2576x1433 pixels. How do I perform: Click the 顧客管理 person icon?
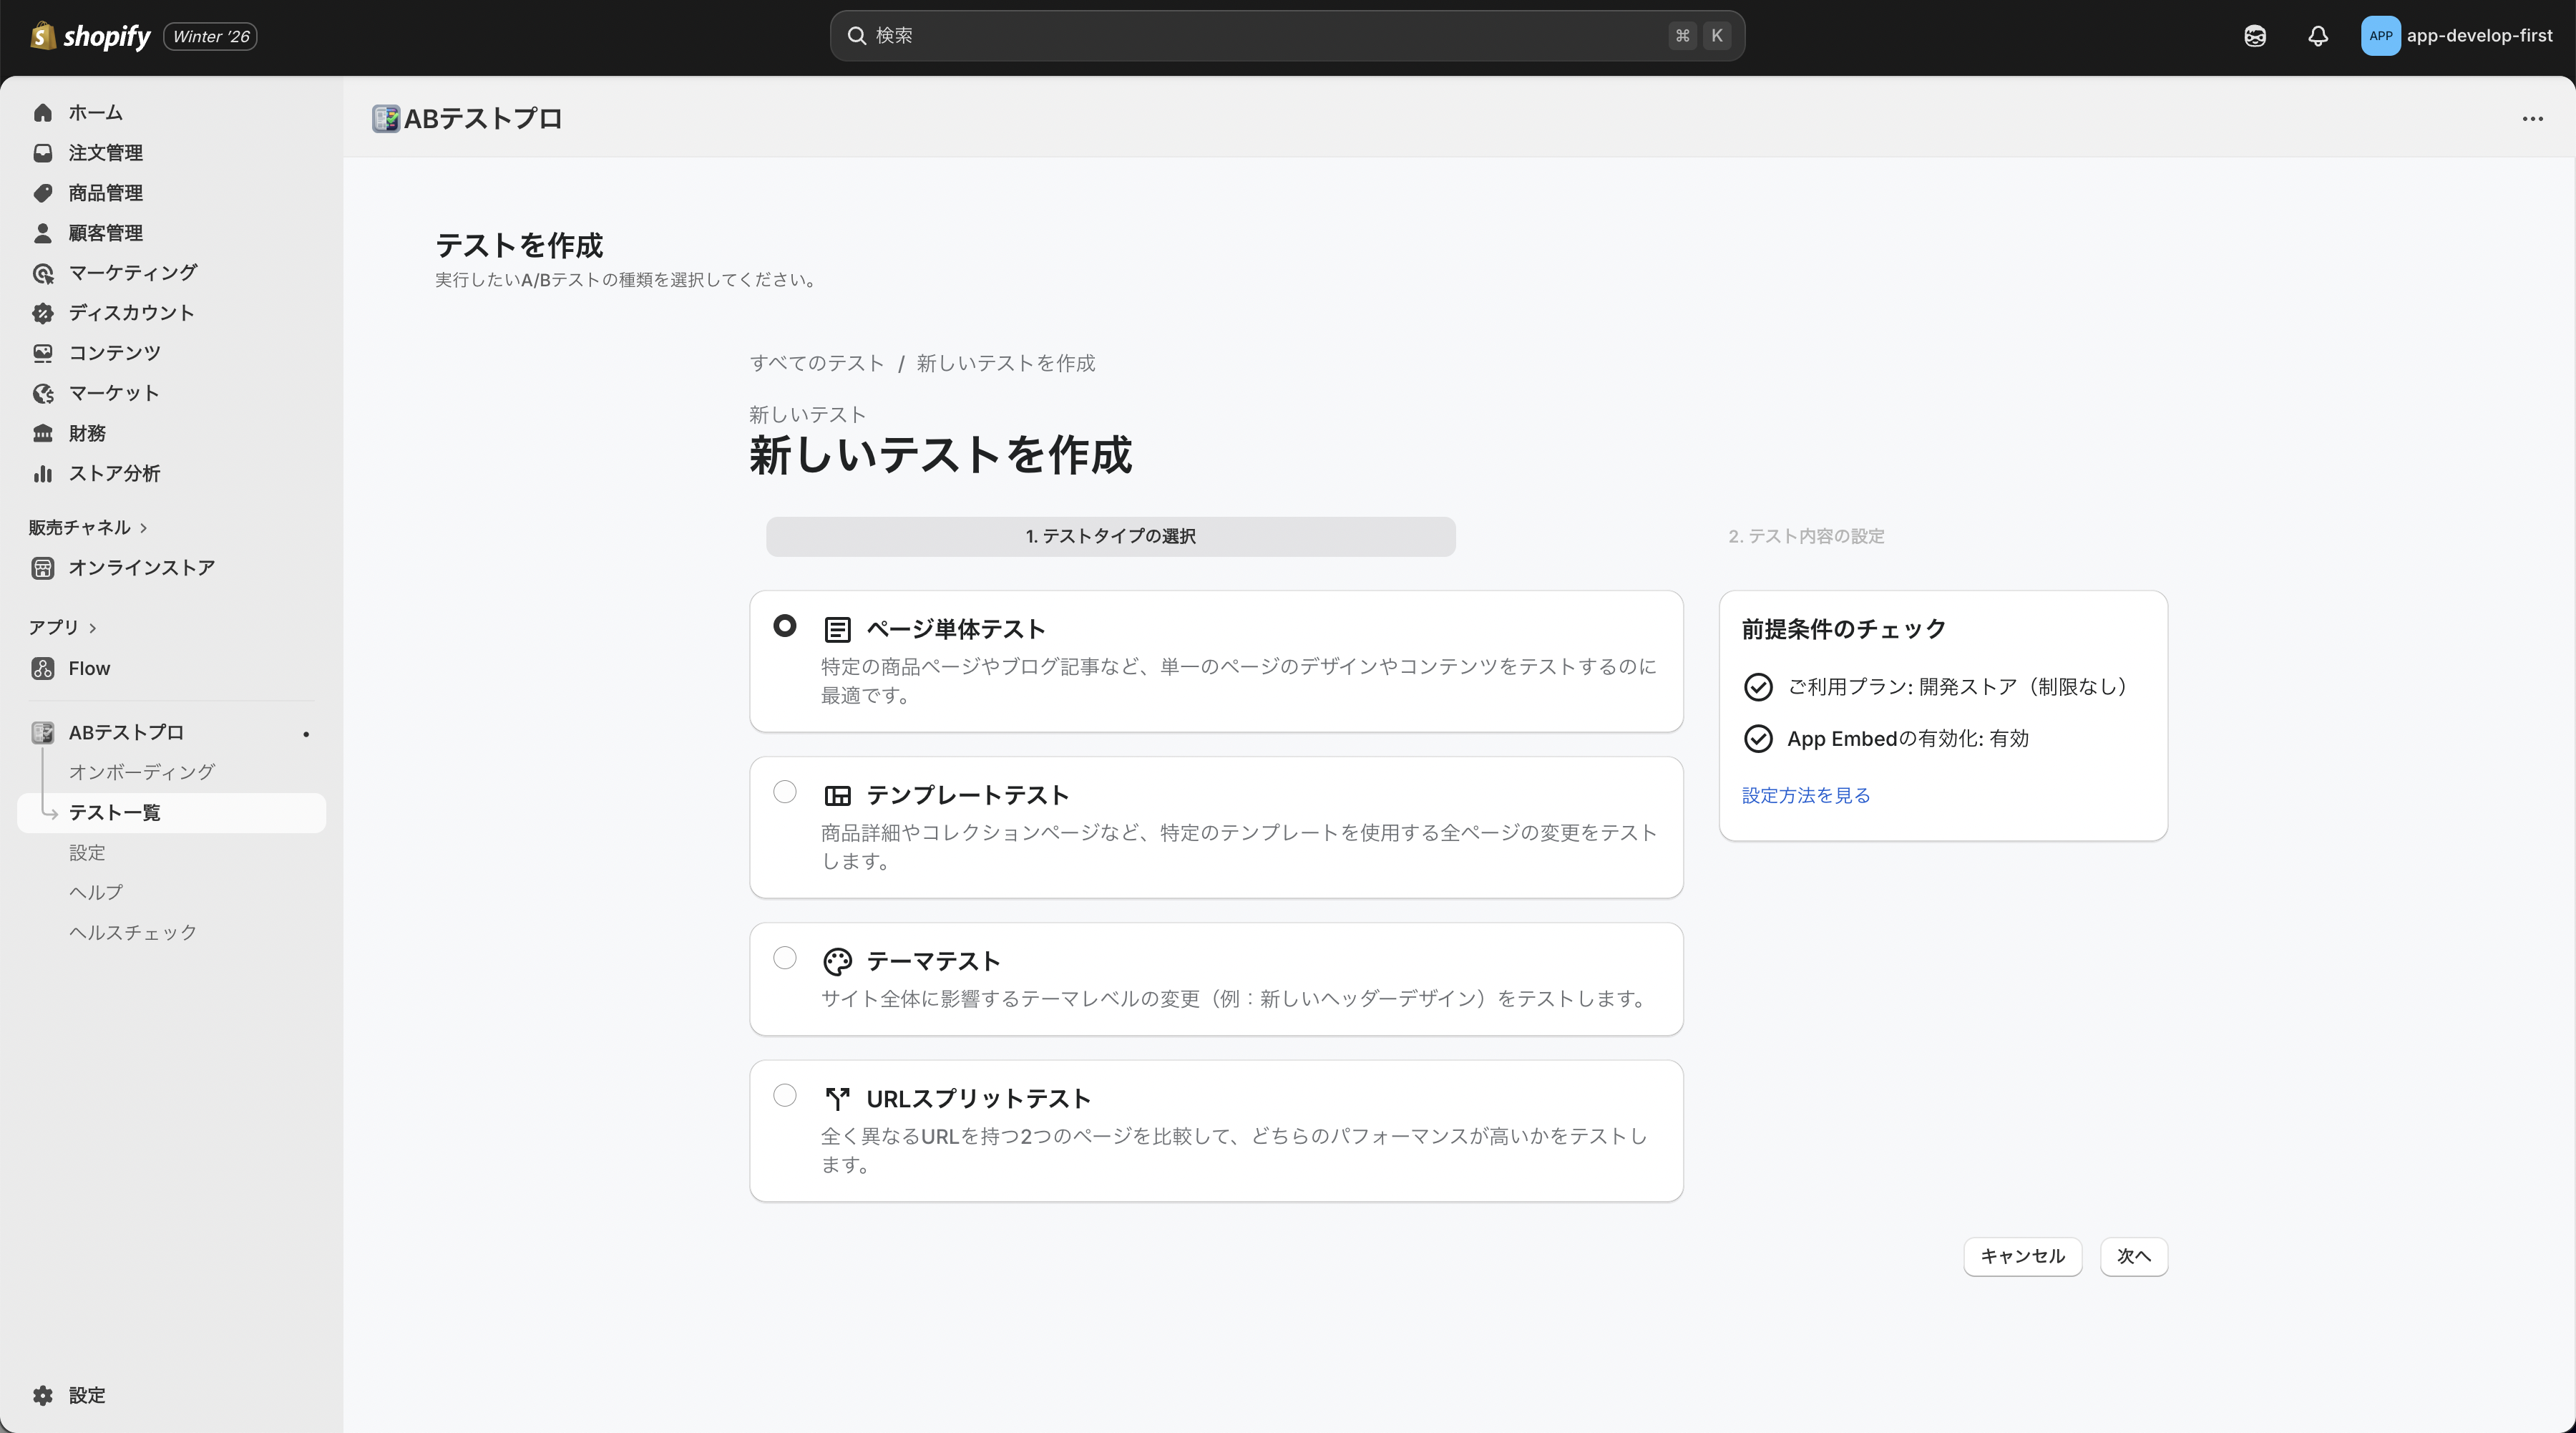click(x=42, y=233)
